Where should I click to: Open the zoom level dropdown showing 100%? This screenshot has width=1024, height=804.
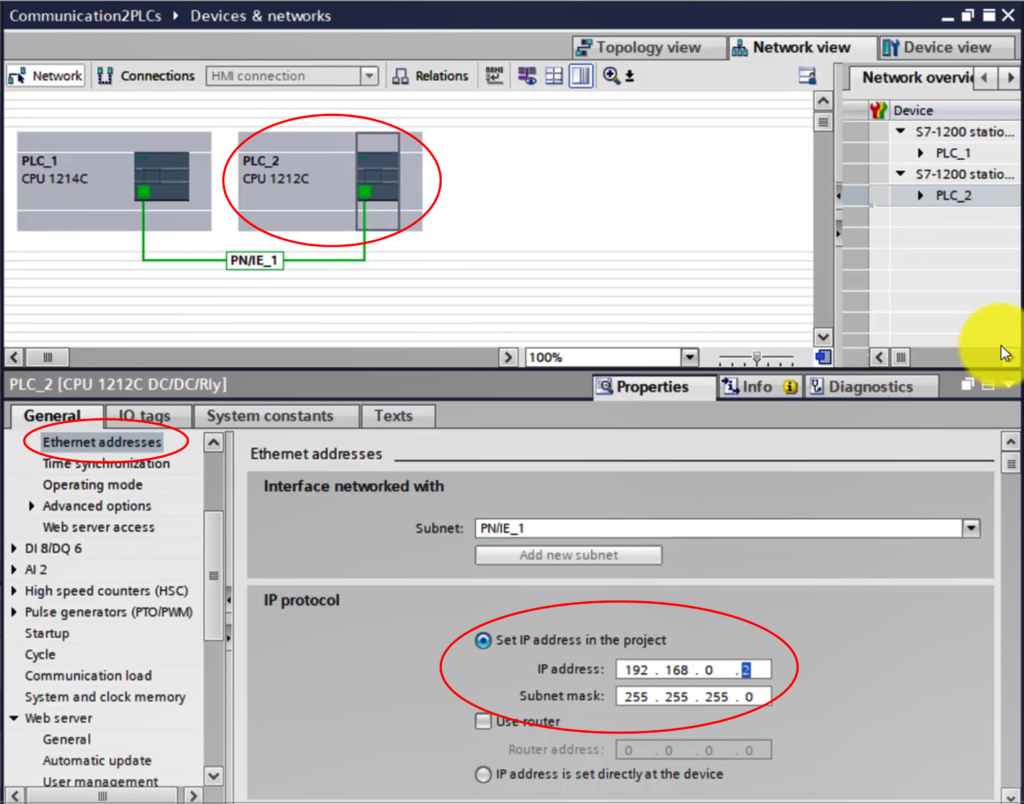point(689,357)
